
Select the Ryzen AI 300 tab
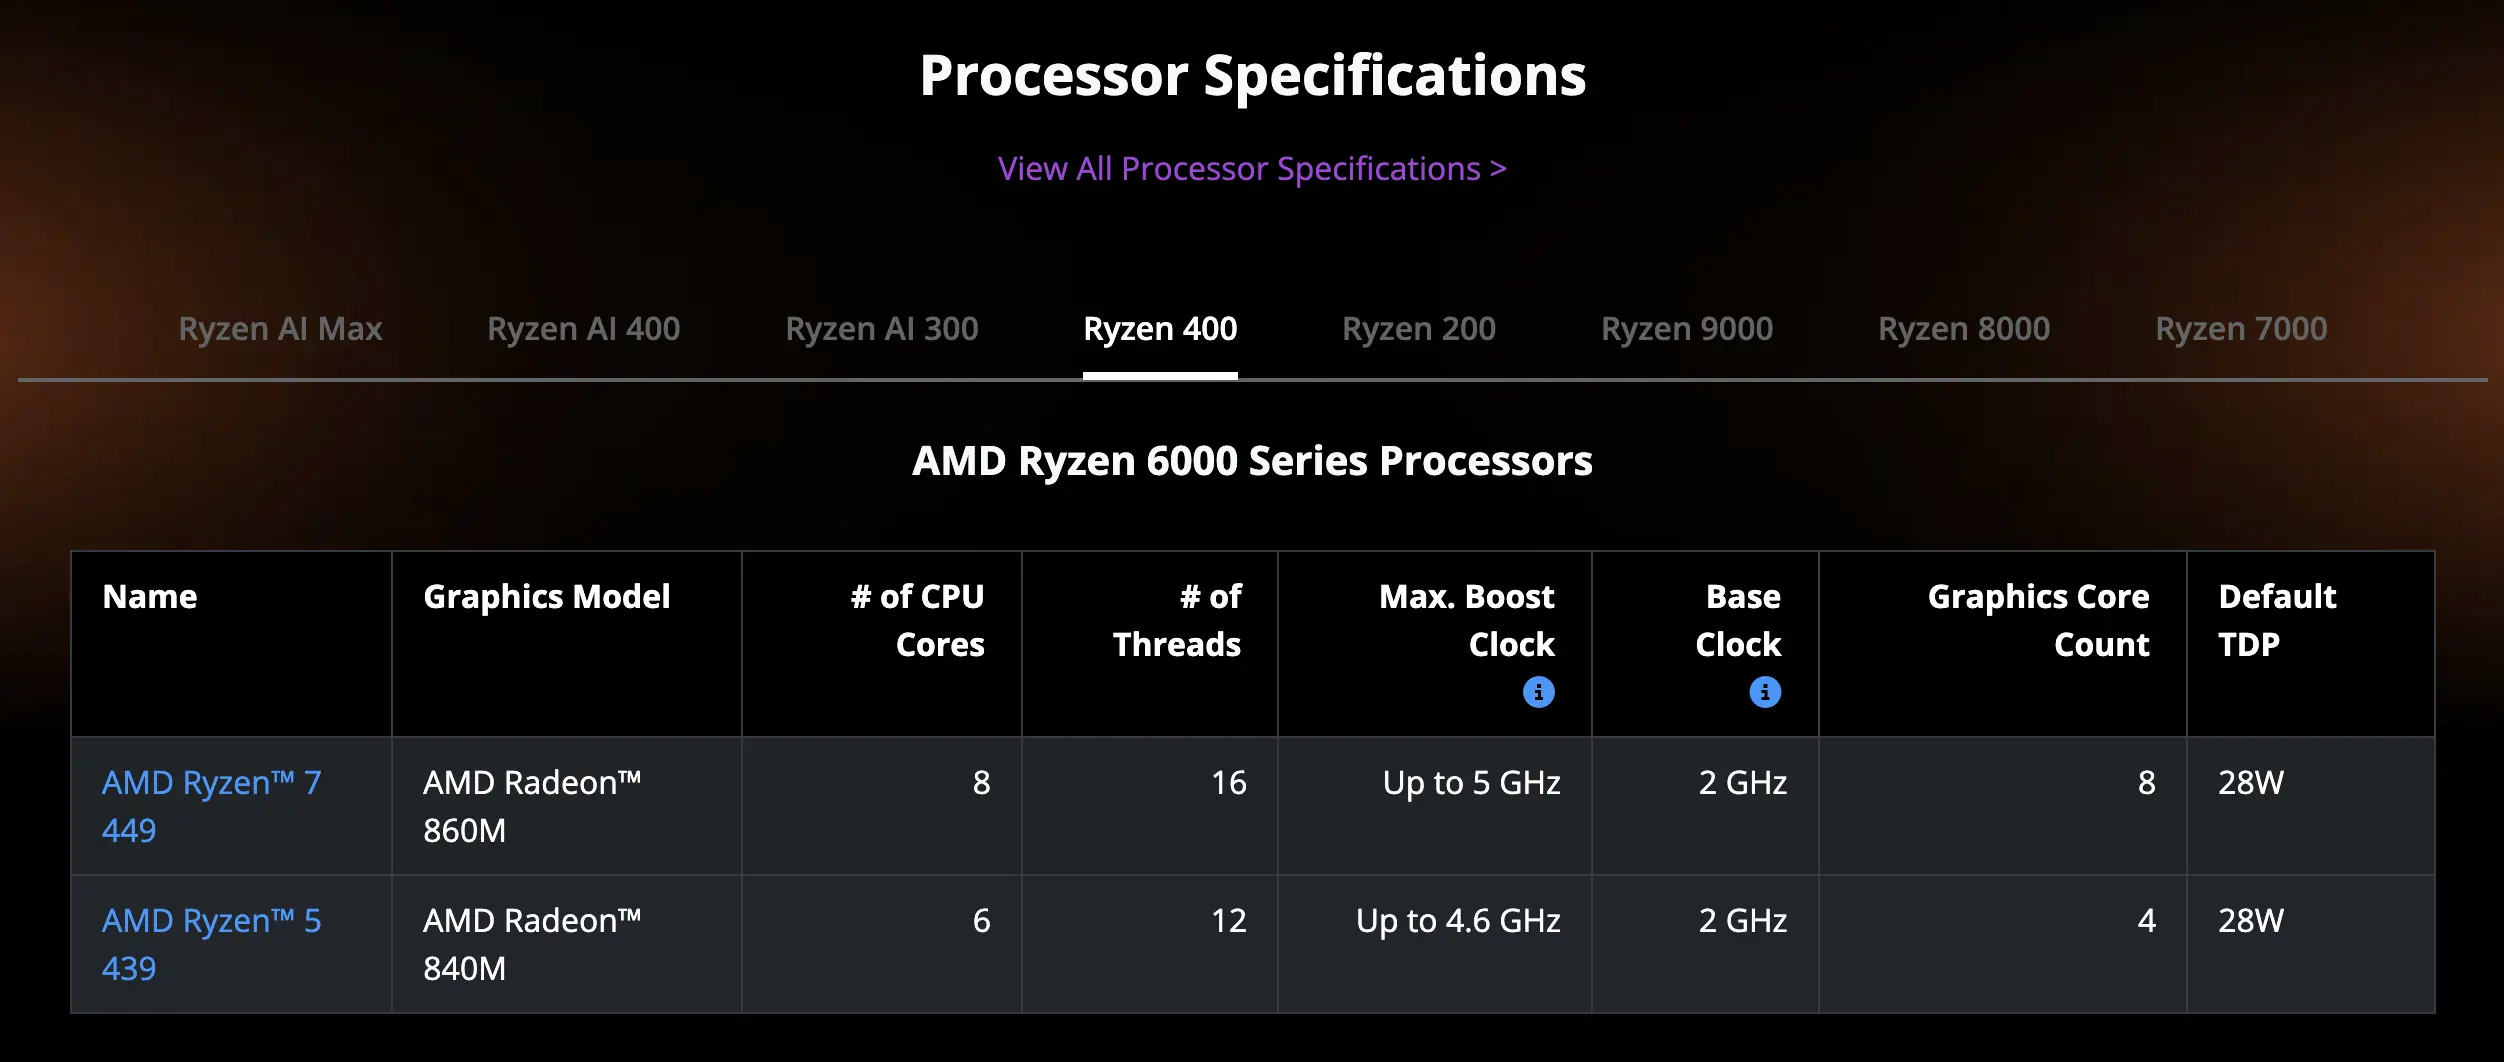pos(881,329)
